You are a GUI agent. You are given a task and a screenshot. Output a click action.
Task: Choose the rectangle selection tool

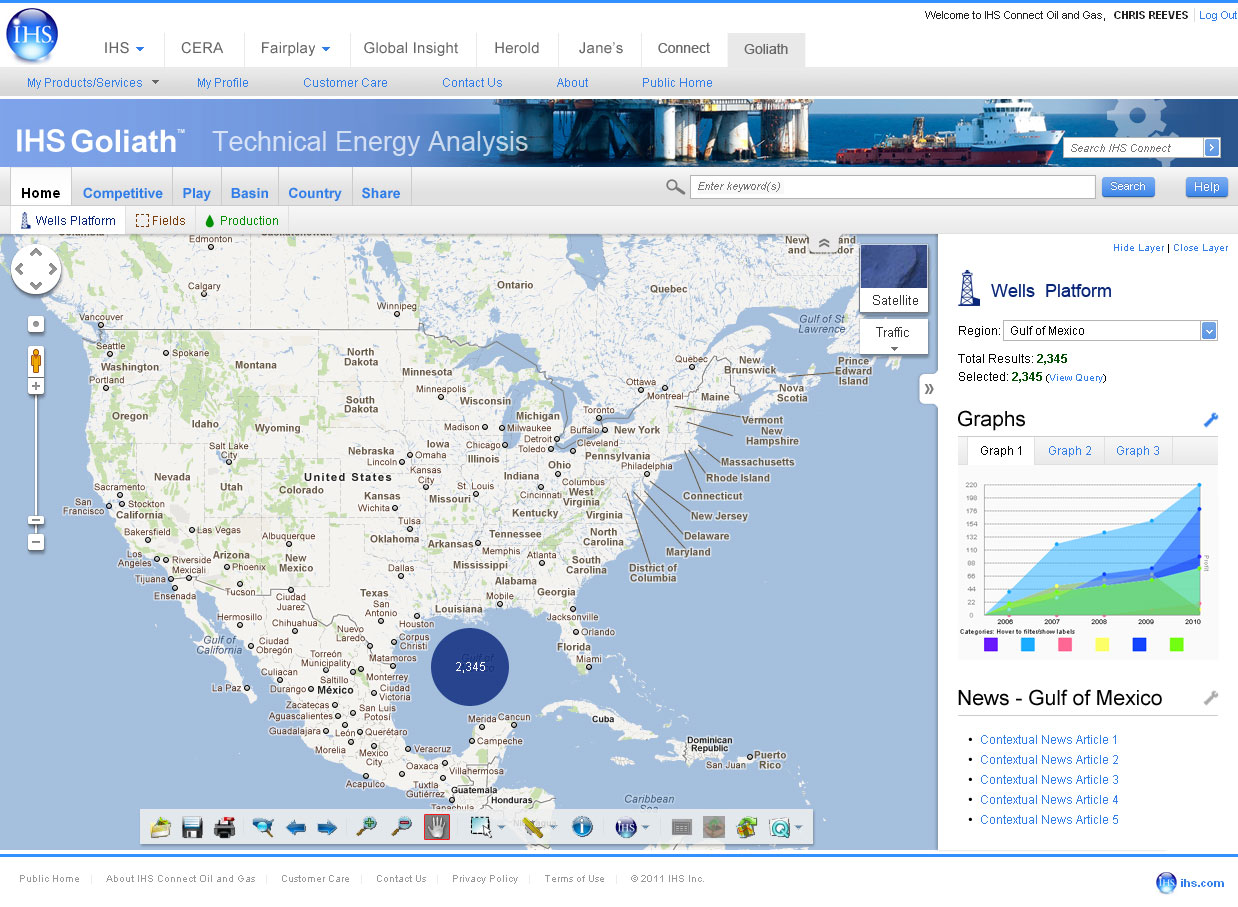(481, 827)
